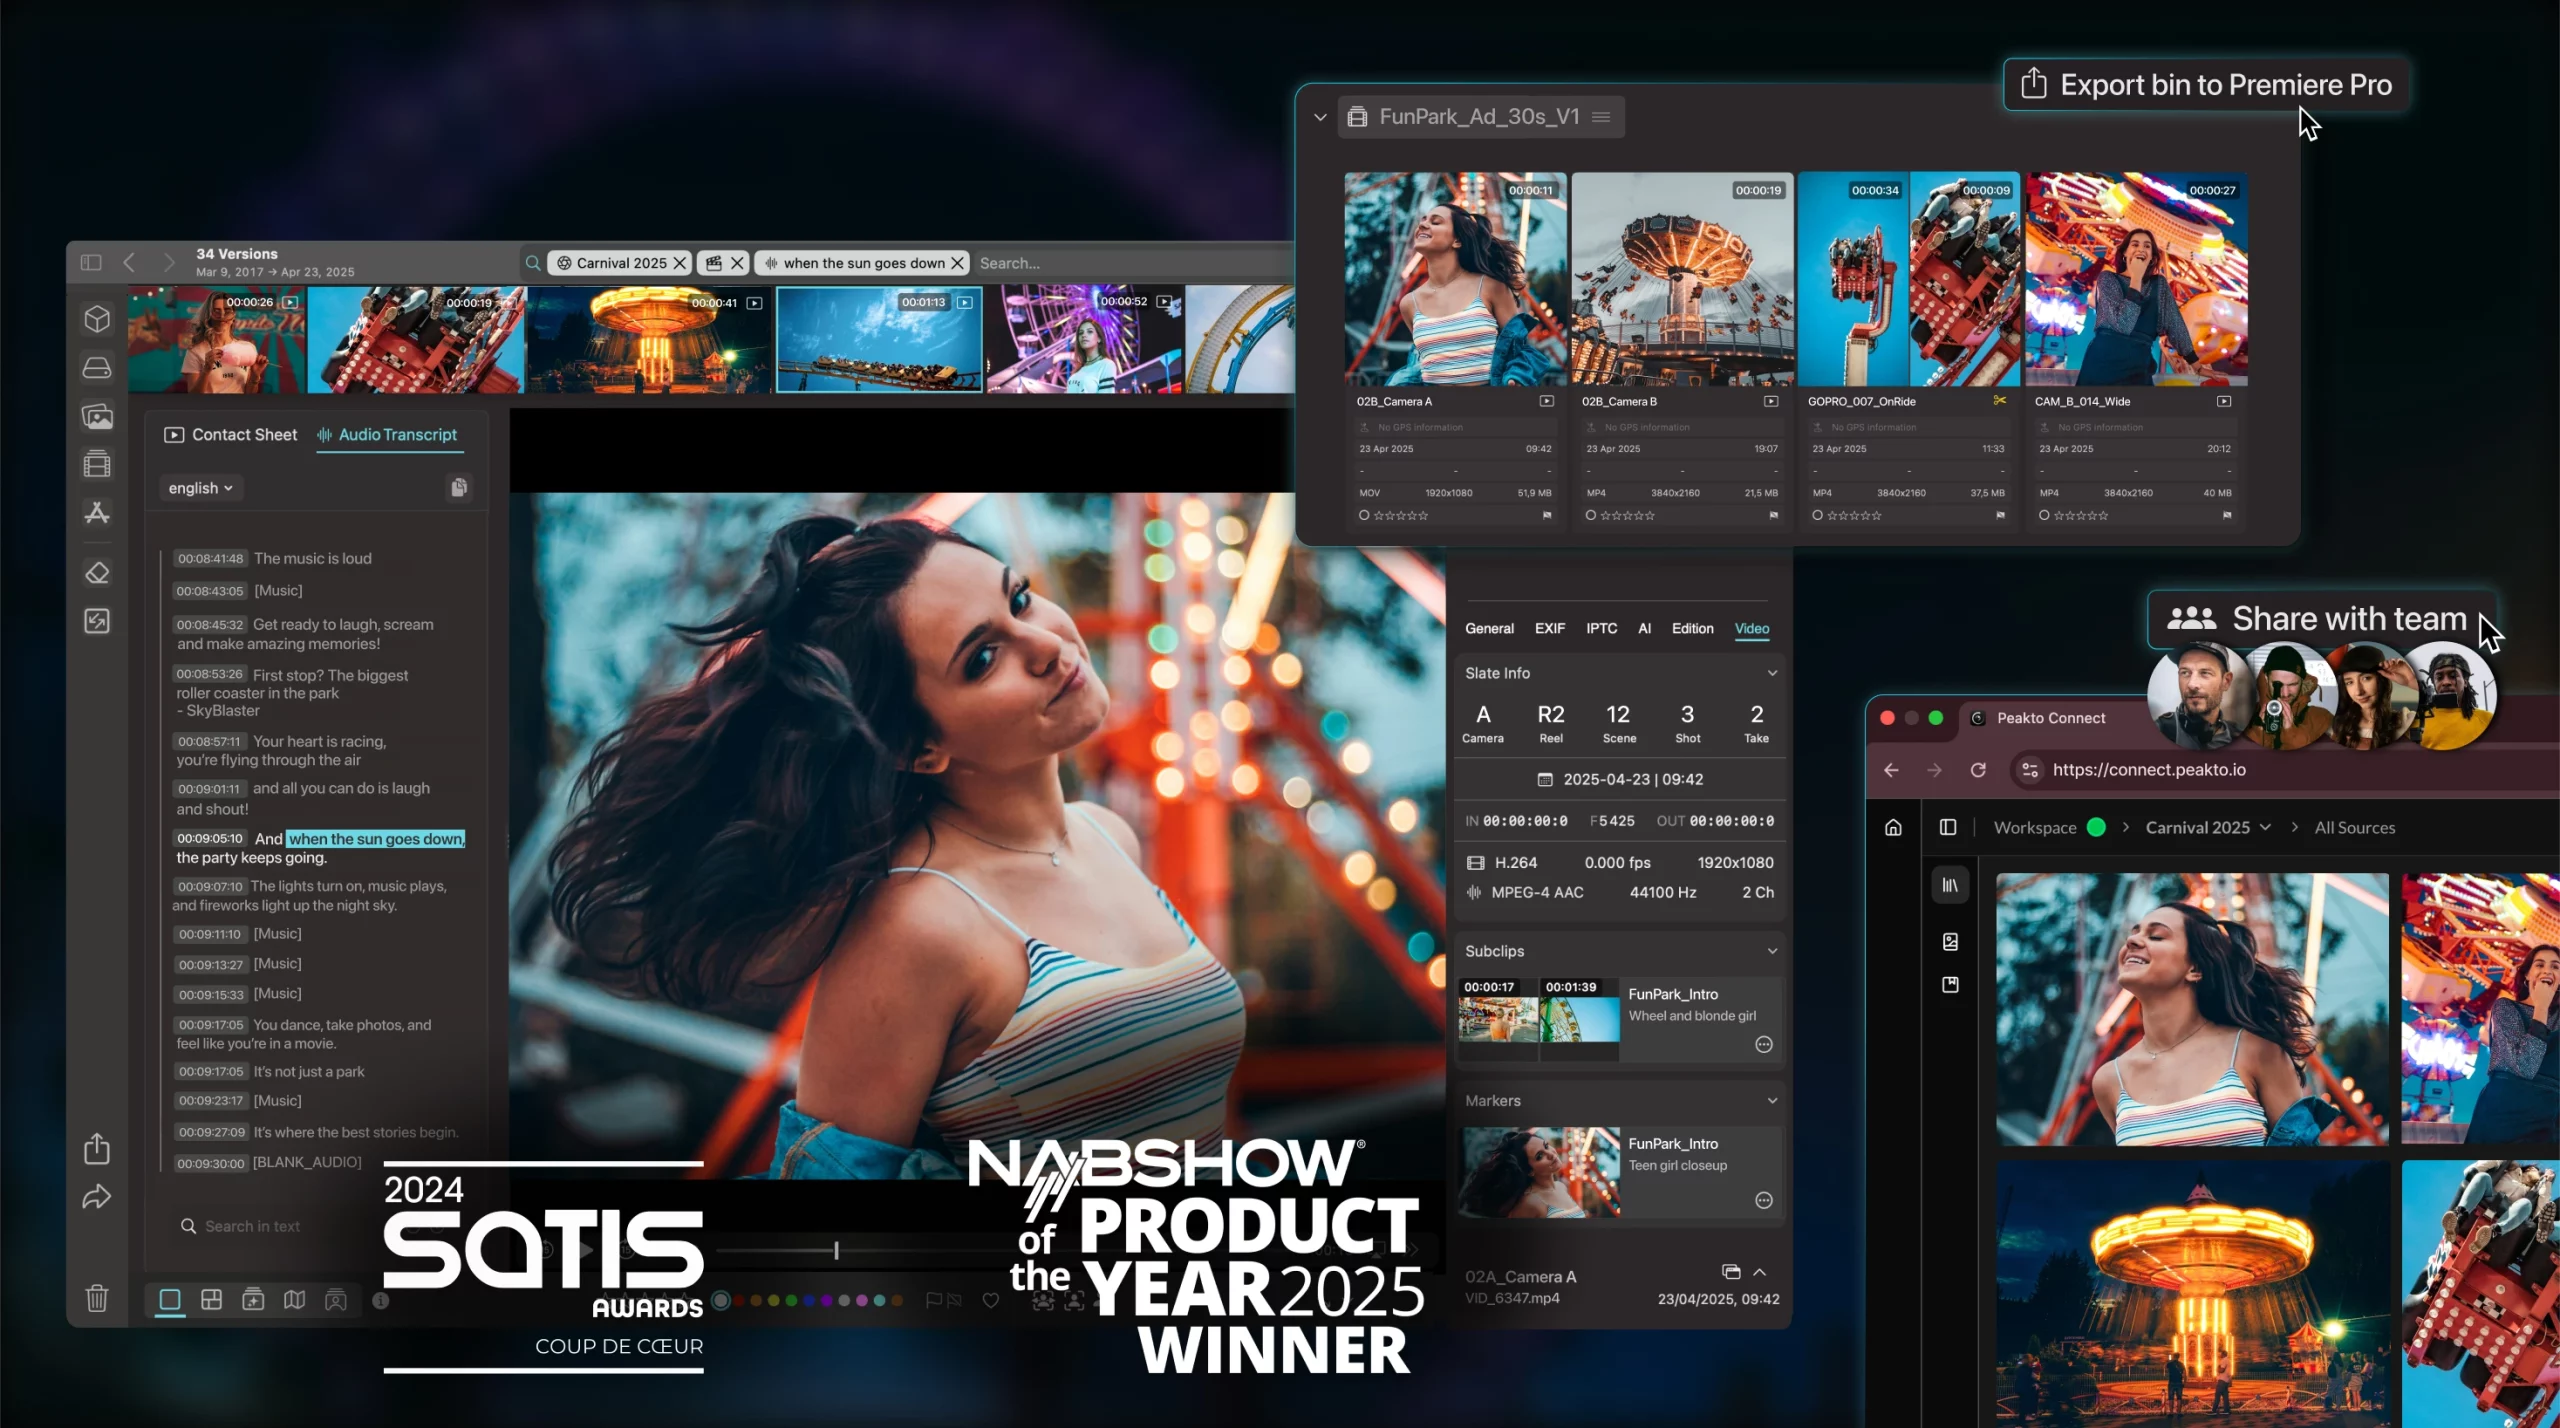Toggle the flag on the 02B_Camera A clip
This screenshot has height=1428, width=2560.
pyautogui.click(x=1547, y=515)
